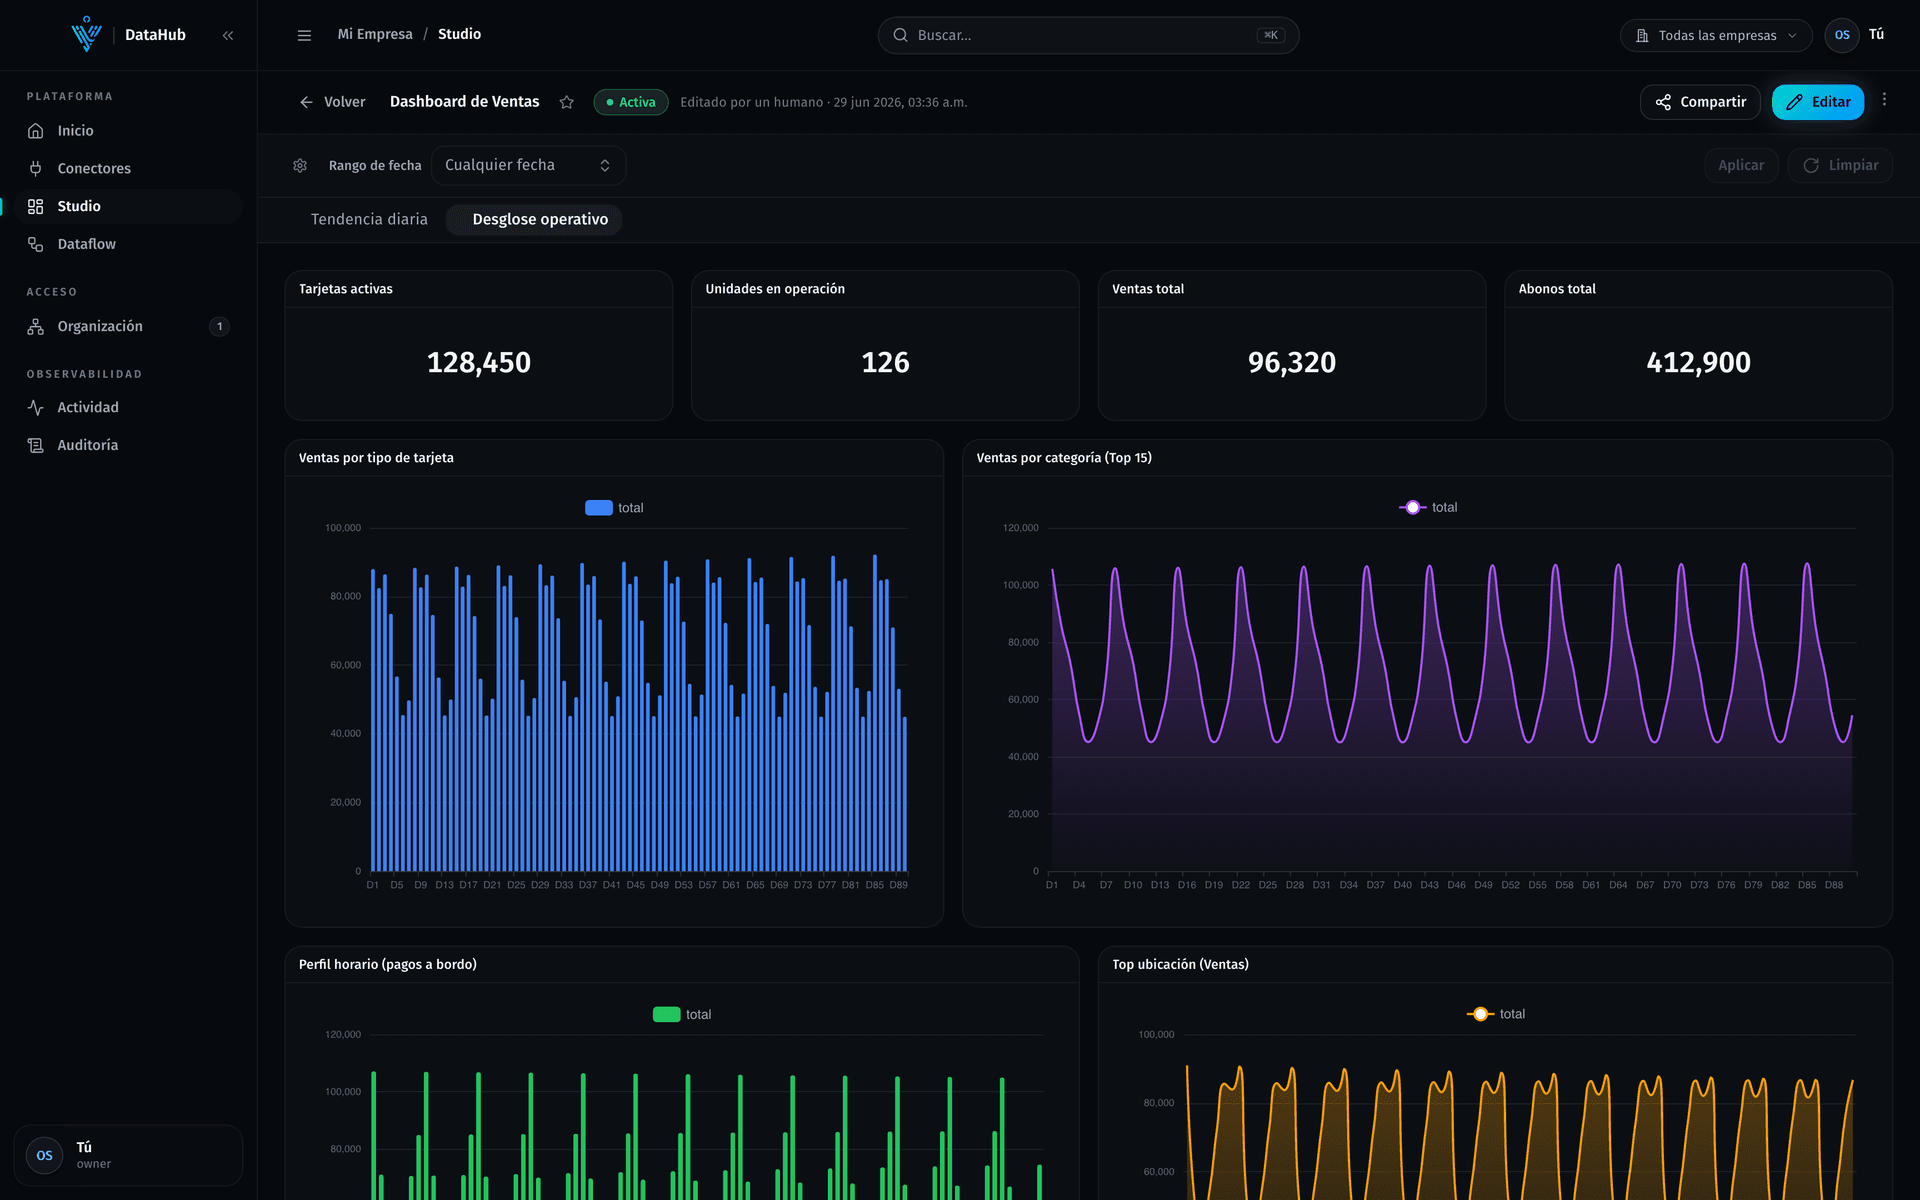Click the hamburger menu icon

pyautogui.click(x=304, y=35)
